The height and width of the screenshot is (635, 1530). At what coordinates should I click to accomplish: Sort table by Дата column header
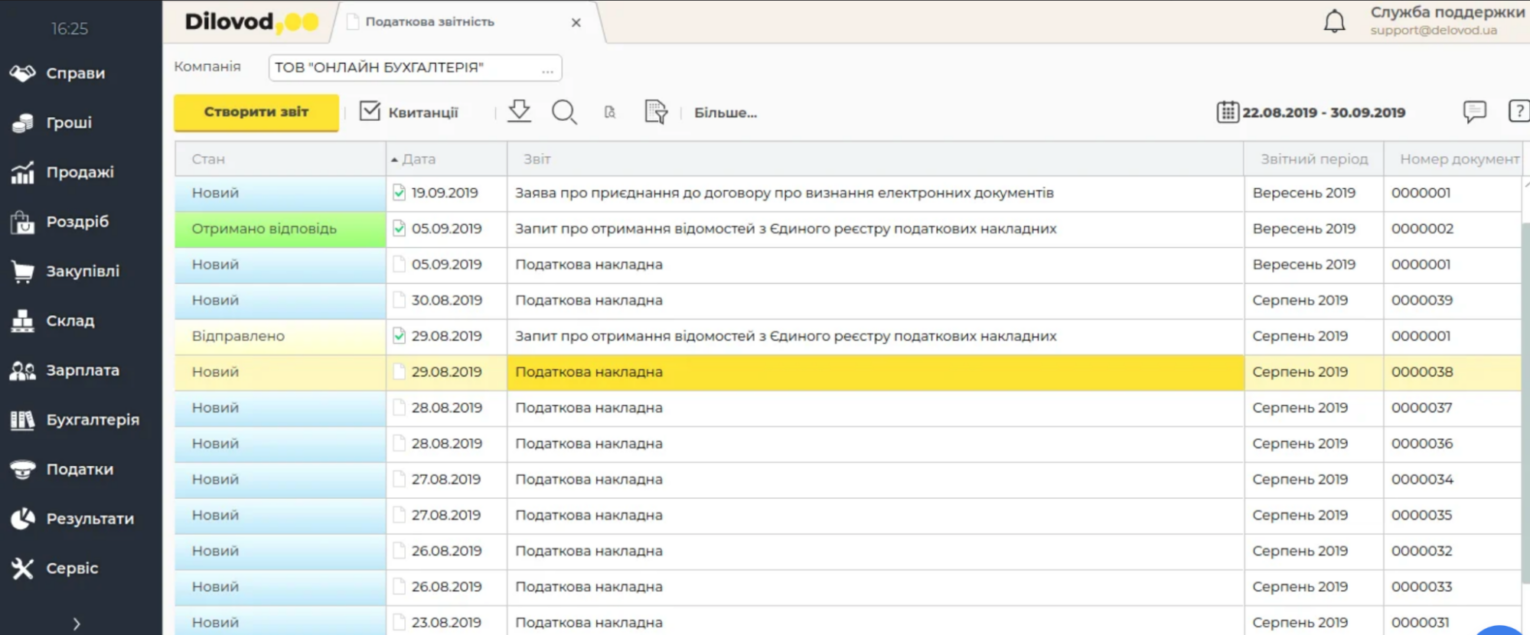pos(418,159)
